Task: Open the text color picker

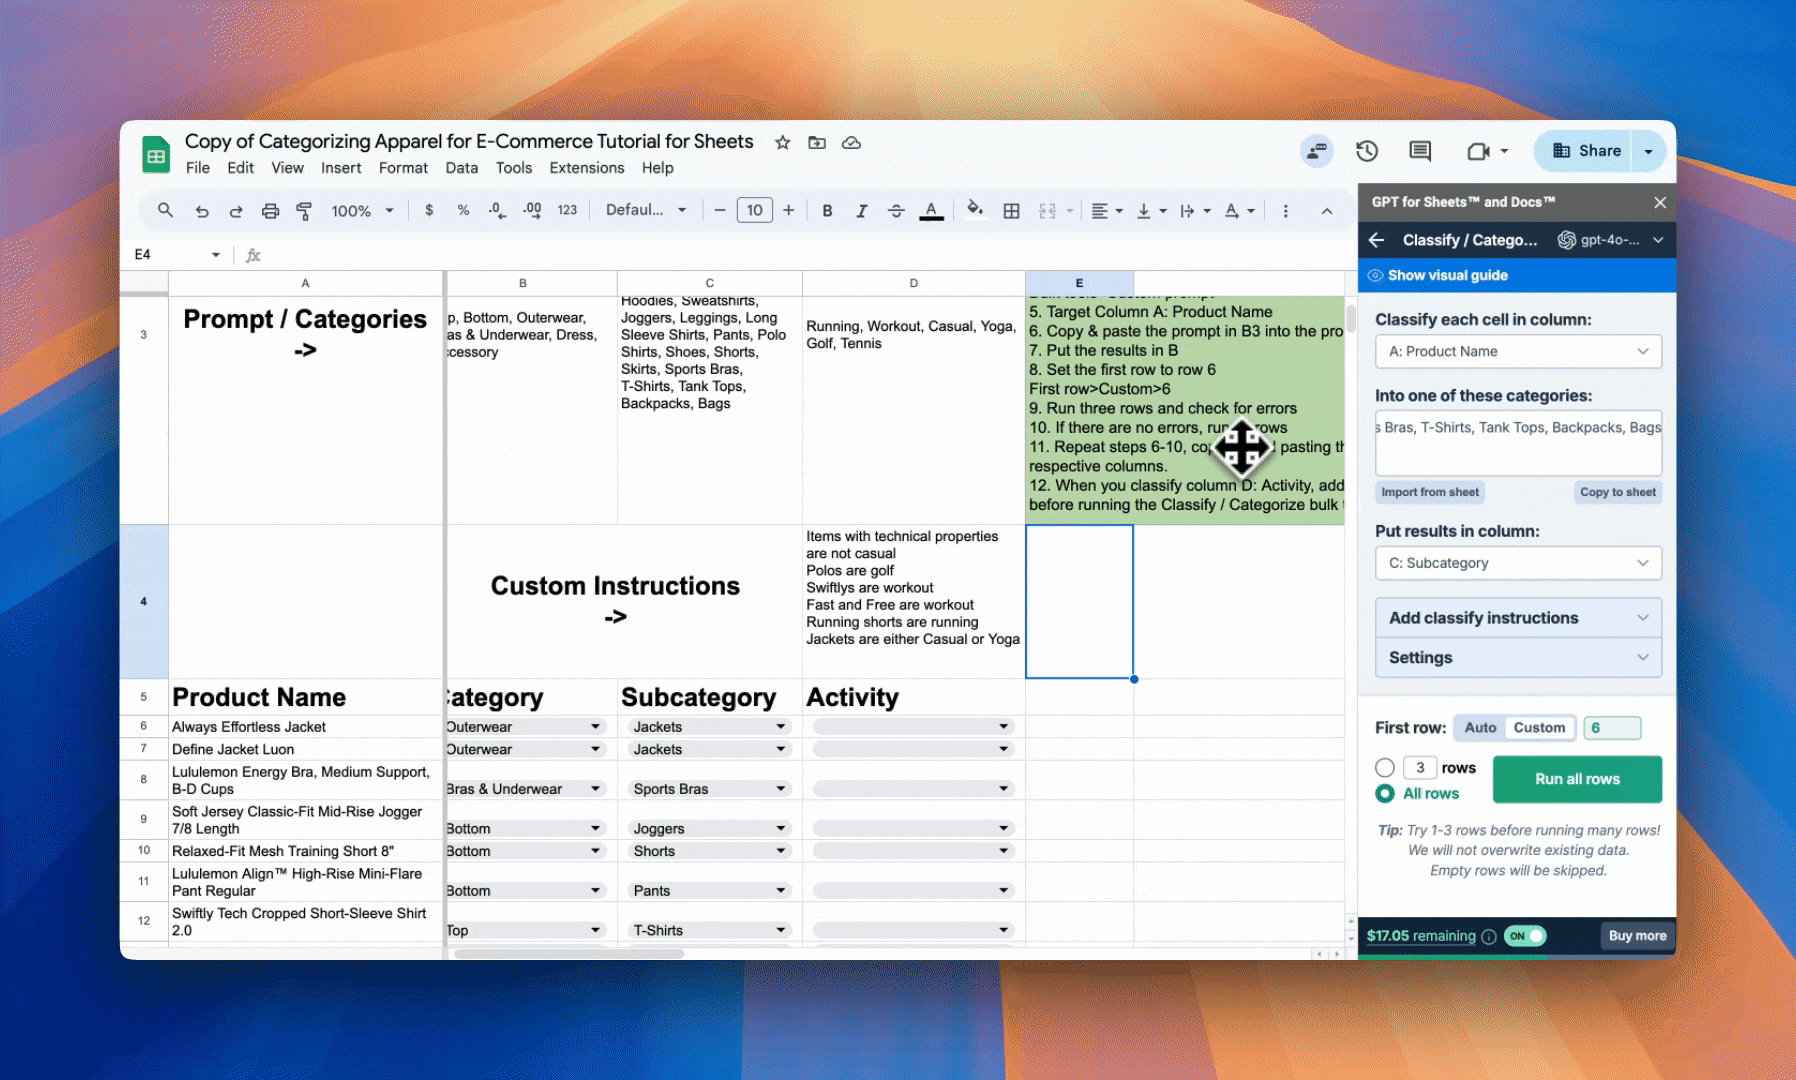Action: 931,210
